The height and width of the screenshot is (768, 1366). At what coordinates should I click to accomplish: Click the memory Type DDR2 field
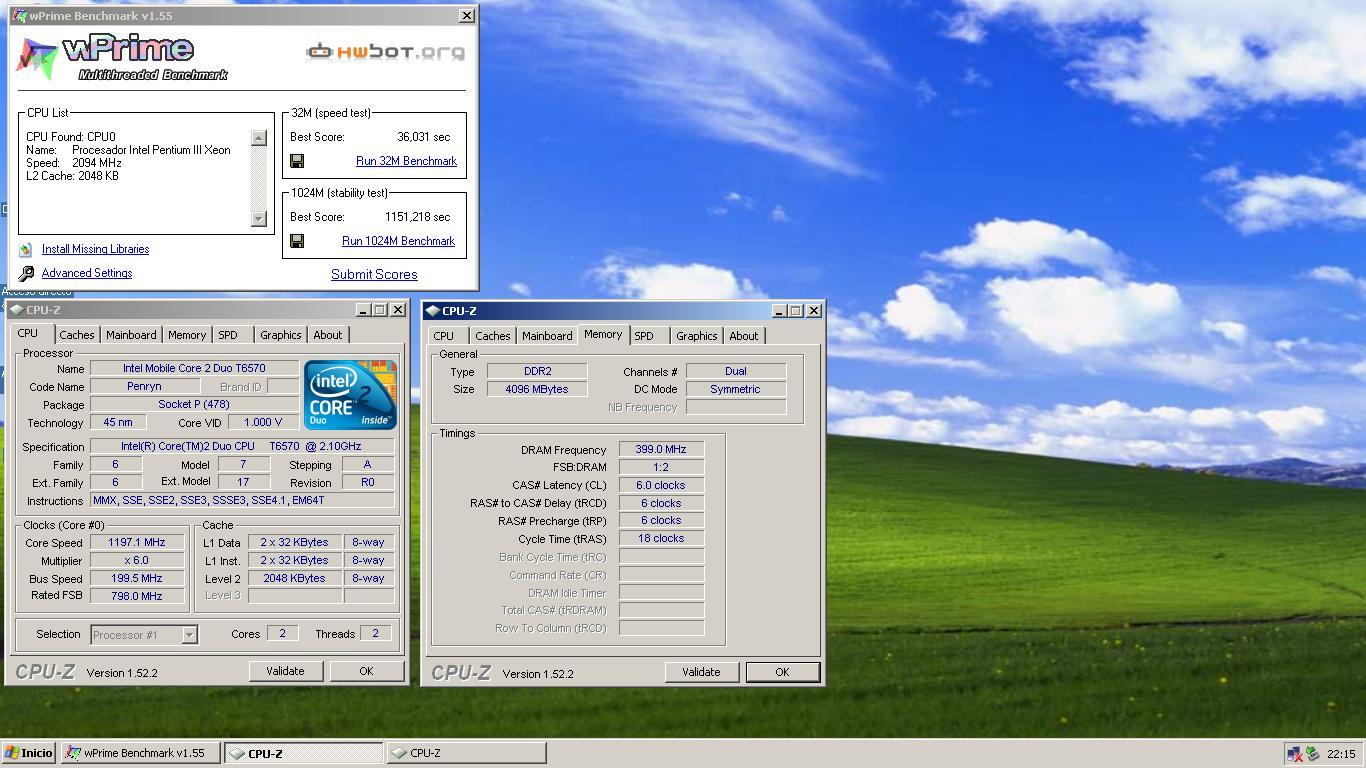point(537,371)
